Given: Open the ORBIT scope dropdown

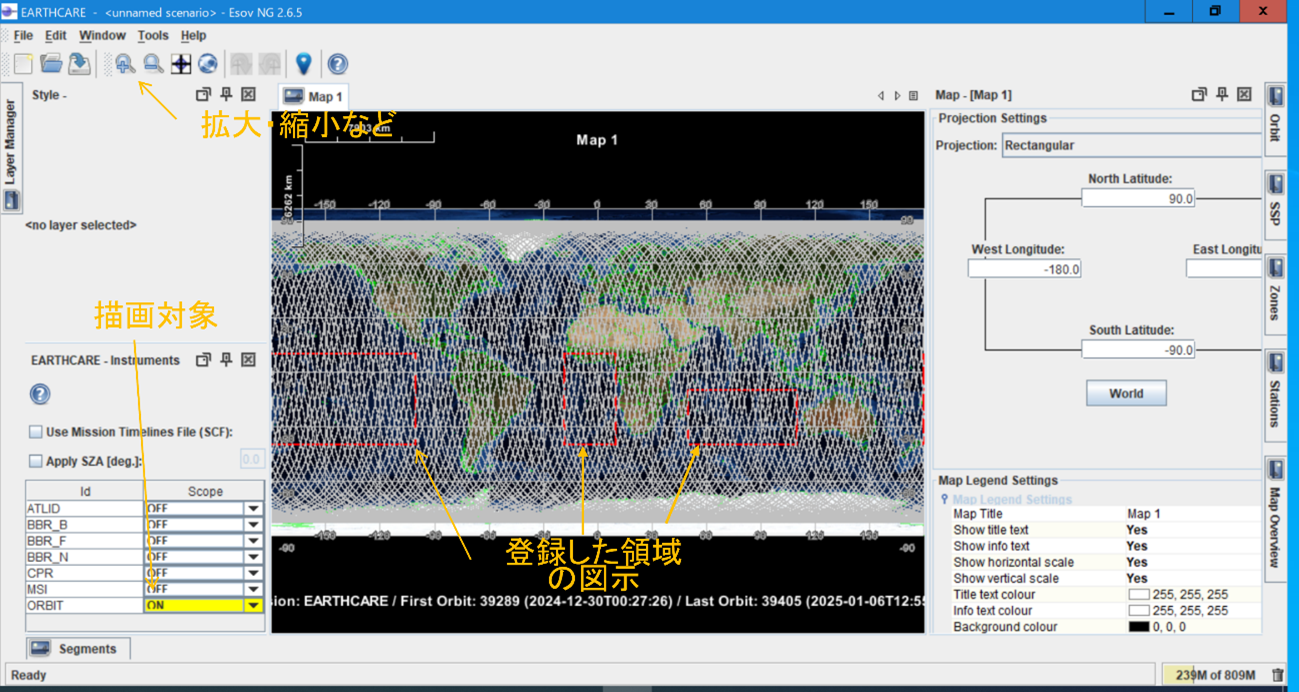Looking at the screenshot, I should (254, 605).
